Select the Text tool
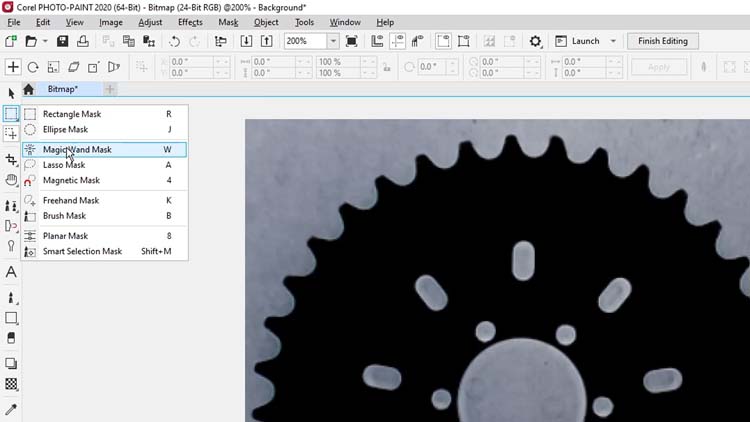This screenshot has width=750, height=422. (11, 272)
